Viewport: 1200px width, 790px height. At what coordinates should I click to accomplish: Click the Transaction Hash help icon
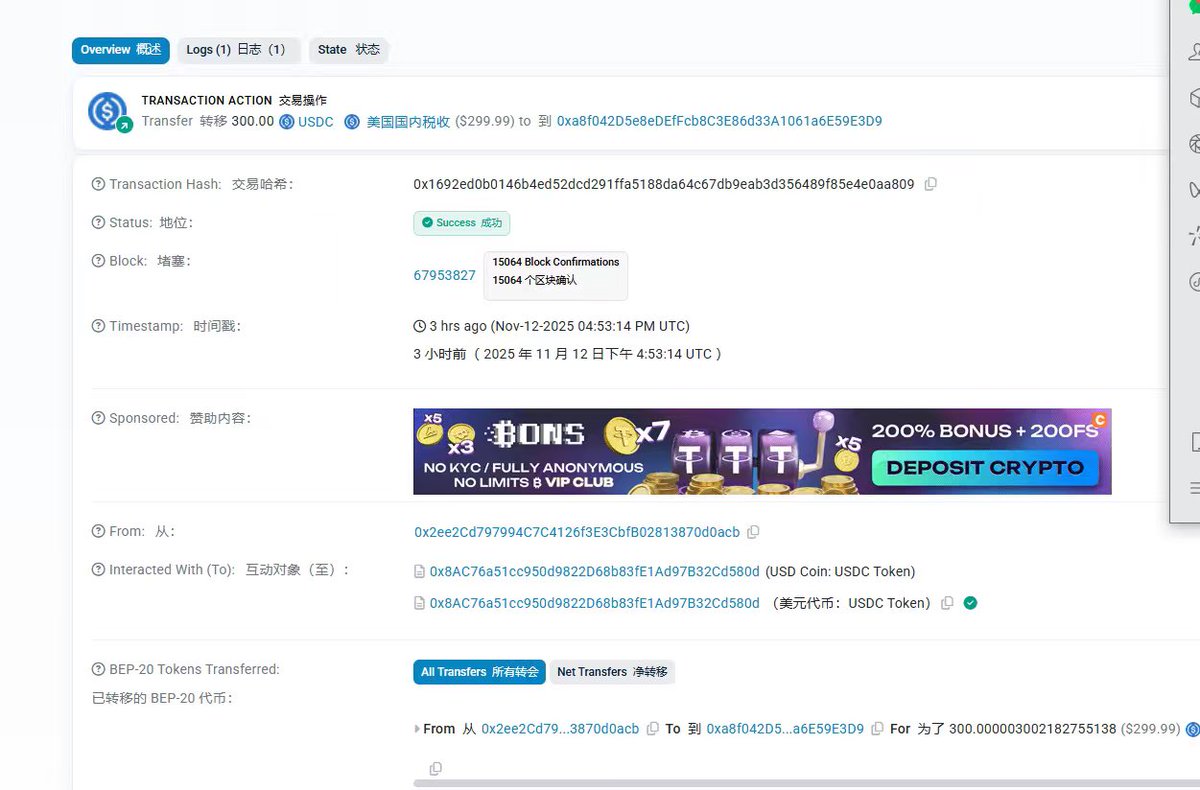[x=98, y=184]
